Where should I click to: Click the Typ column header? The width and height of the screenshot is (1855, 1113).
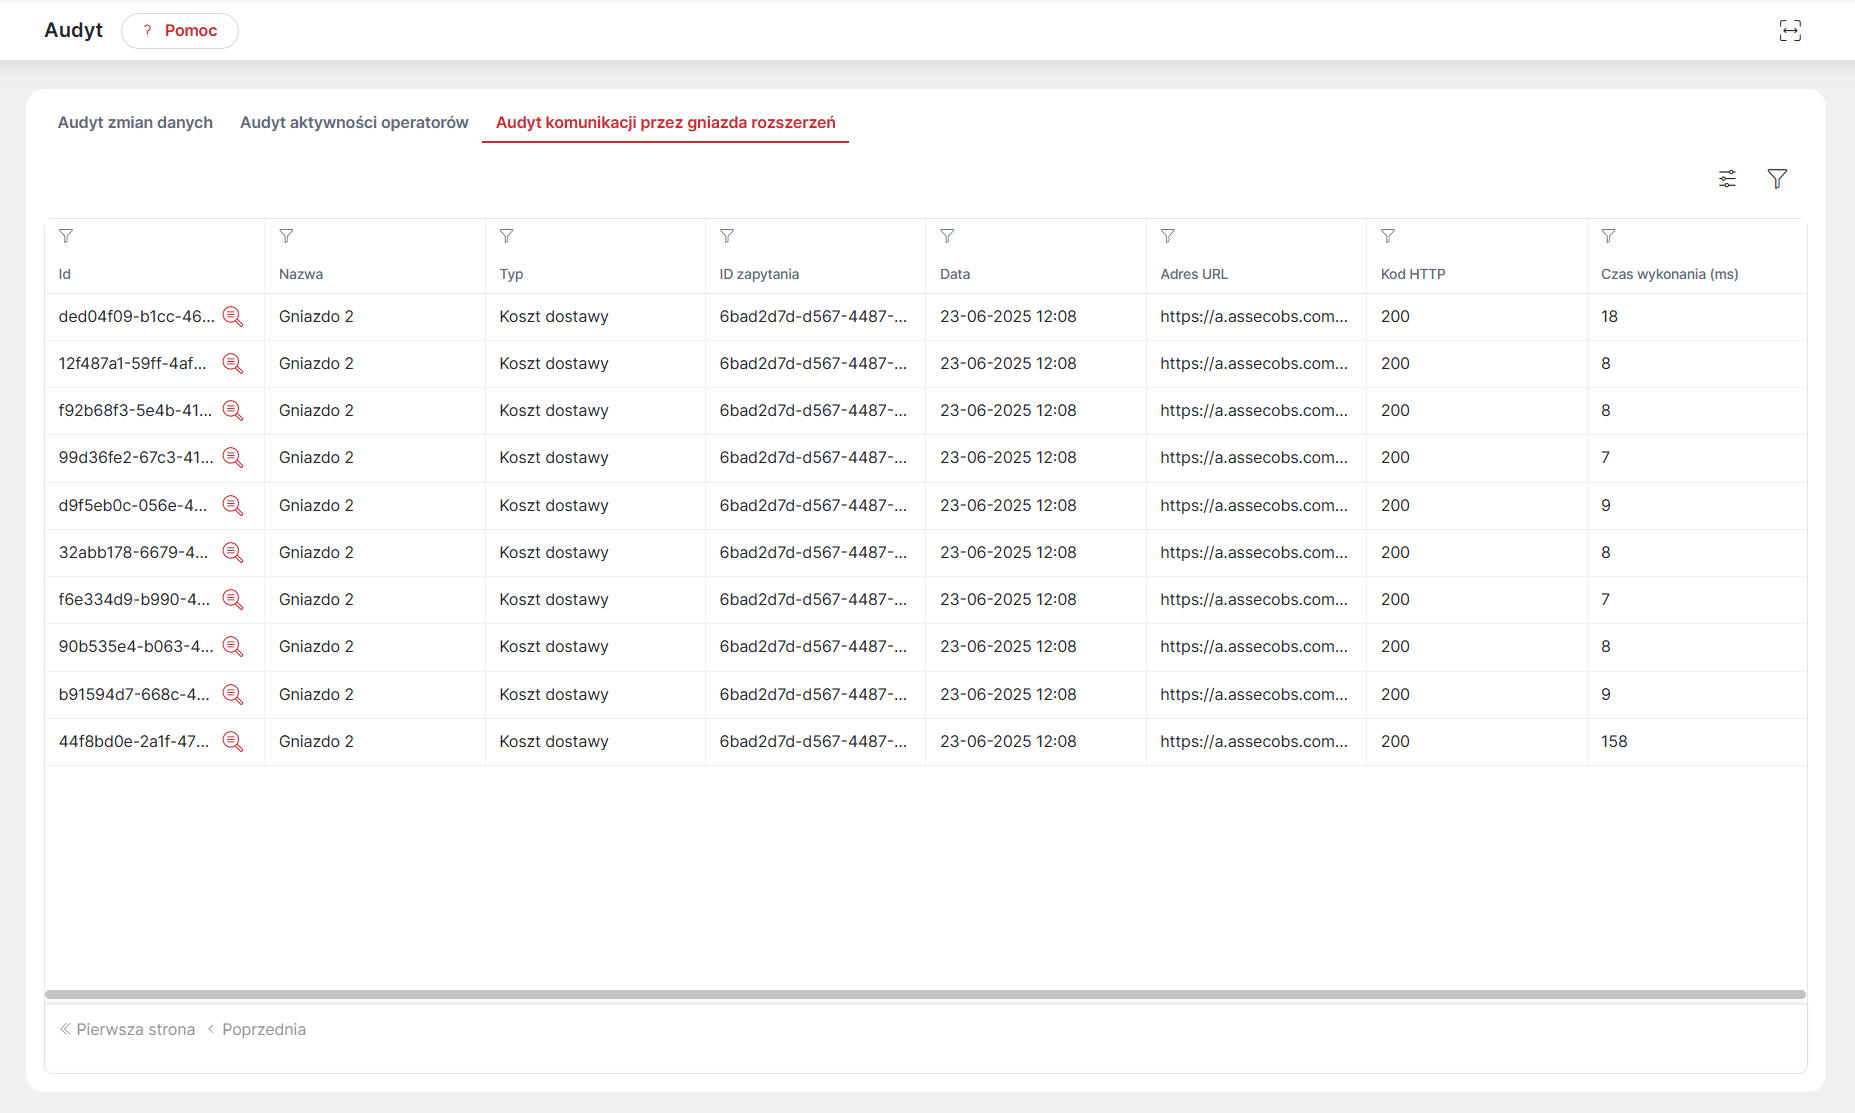tap(511, 274)
